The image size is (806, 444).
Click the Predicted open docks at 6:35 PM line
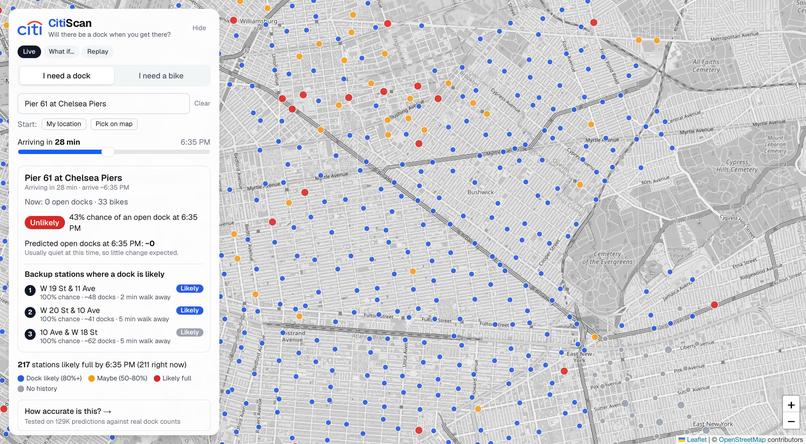coord(89,244)
